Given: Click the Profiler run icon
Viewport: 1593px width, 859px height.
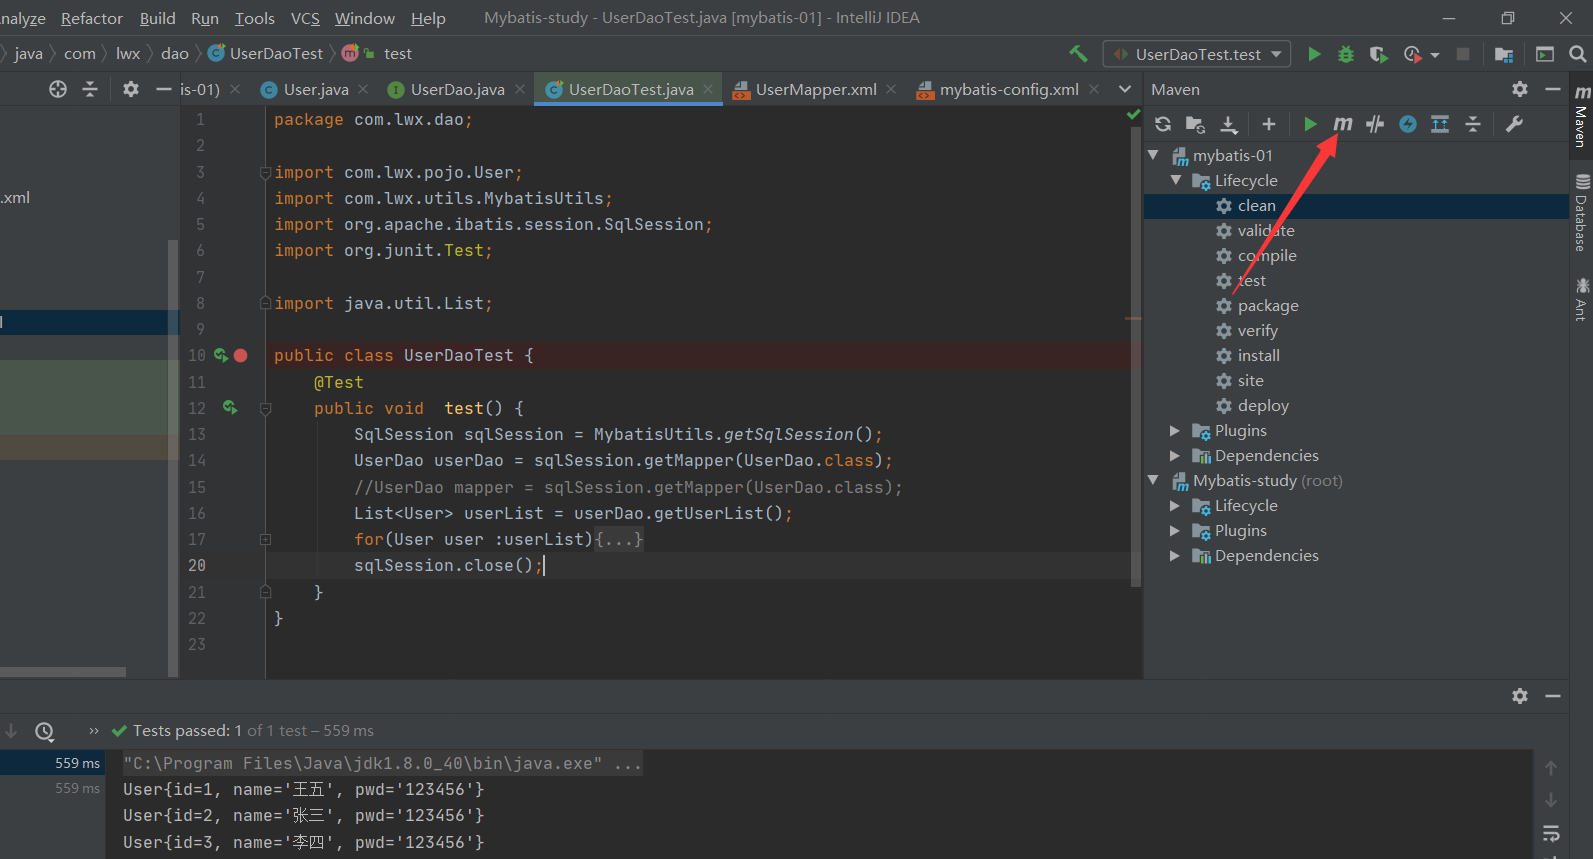Looking at the screenshot, I should coord(1412,54).
